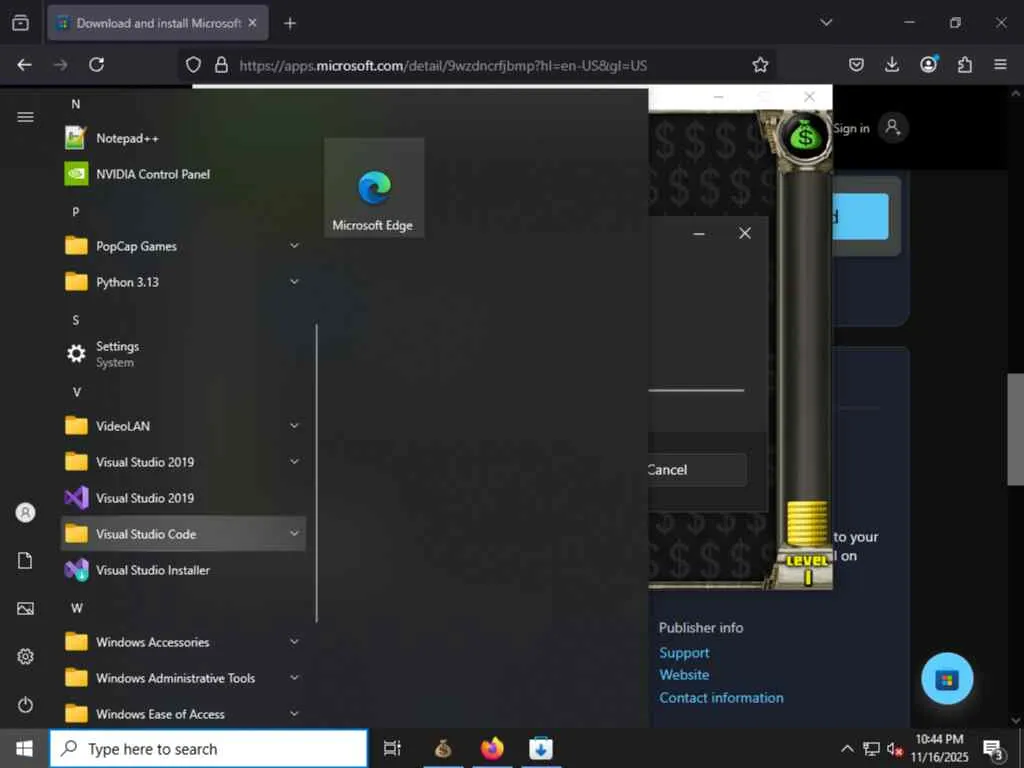Viewport: 1024px width, 768px height.
Task: Go back in Firefox
Action: click(x=24, y=65)
